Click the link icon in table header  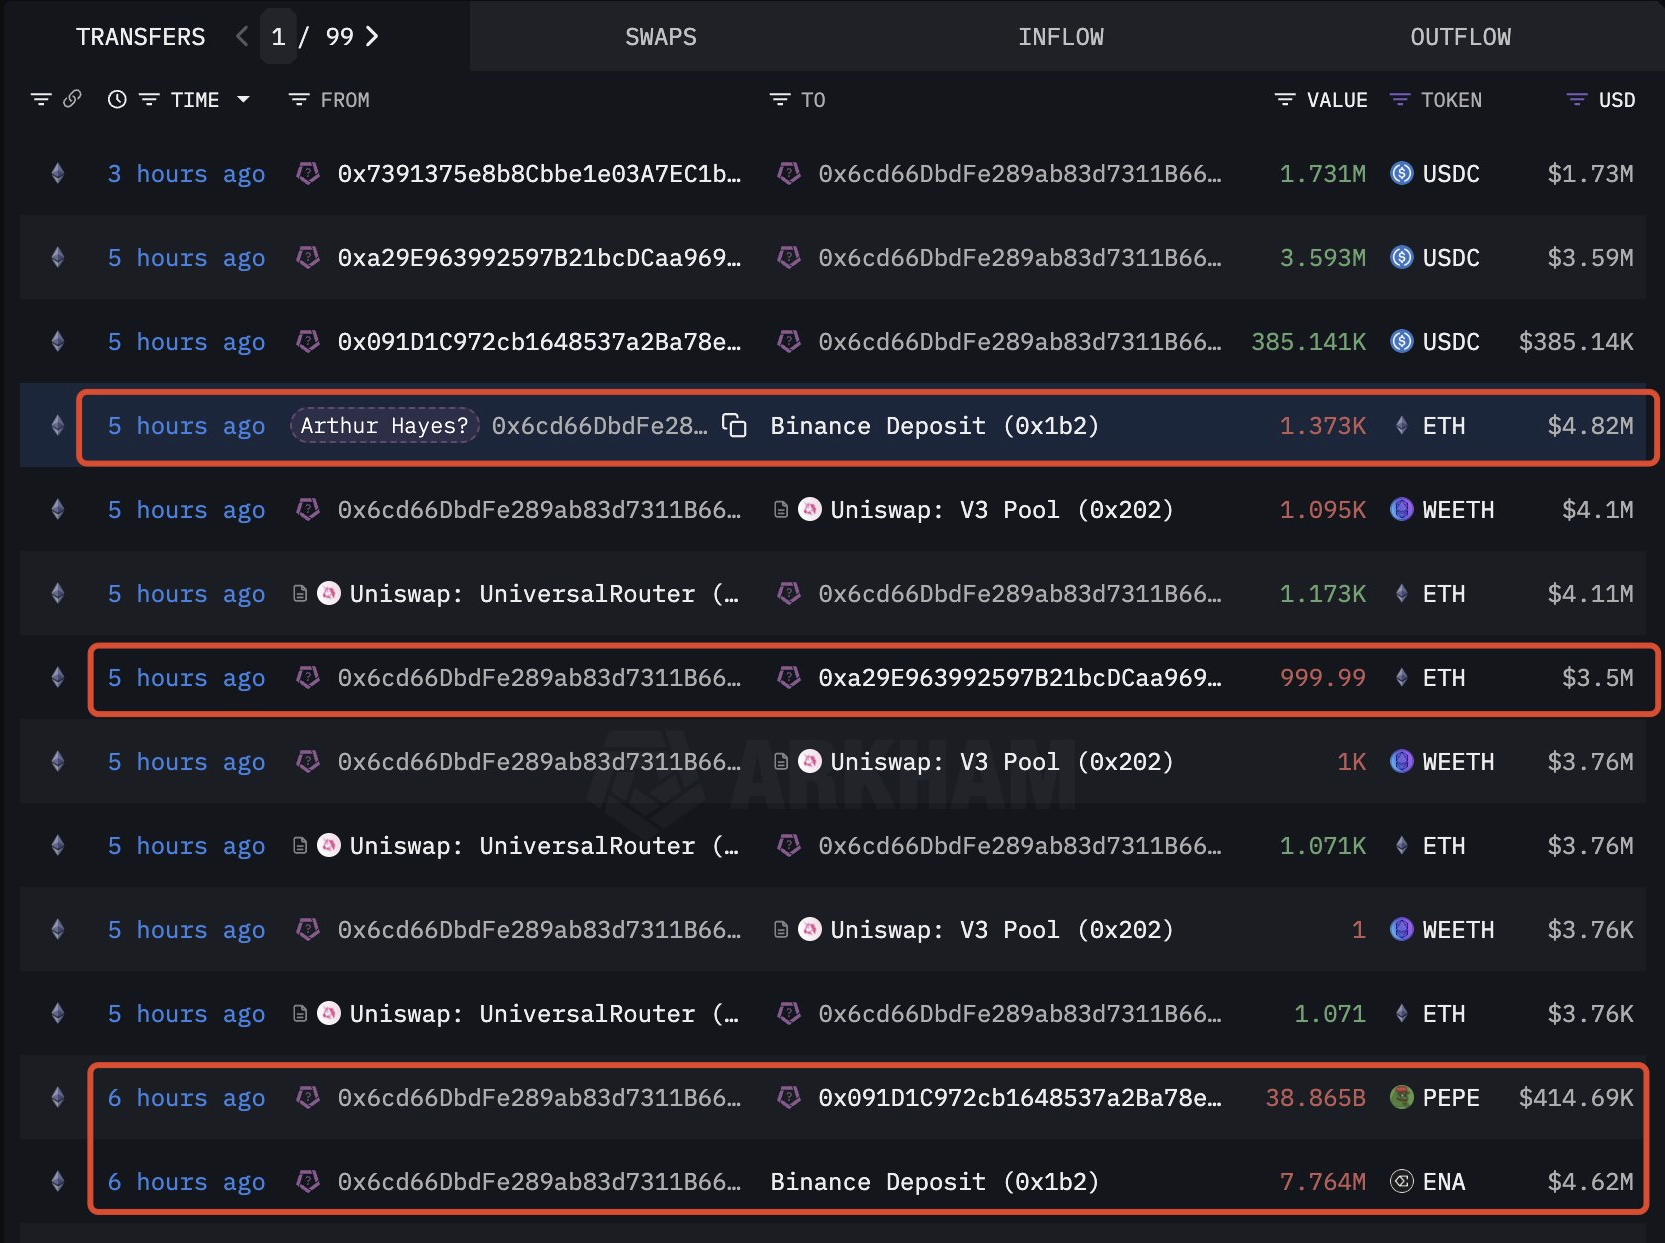coord(72,99)
